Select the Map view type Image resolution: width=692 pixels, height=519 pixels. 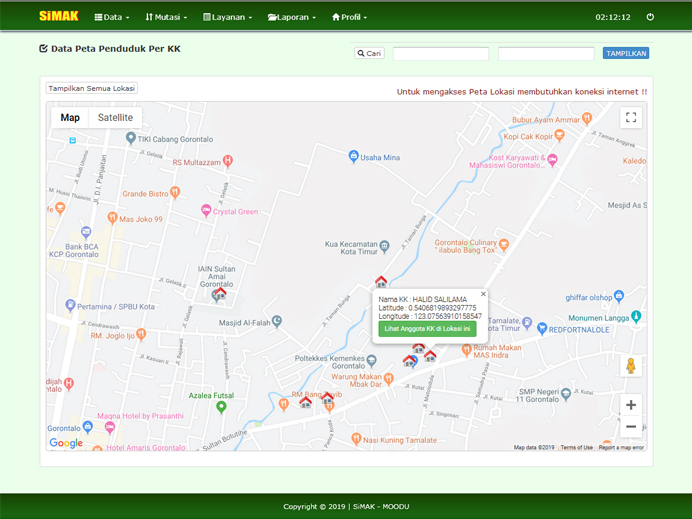[x=70, y=117]
